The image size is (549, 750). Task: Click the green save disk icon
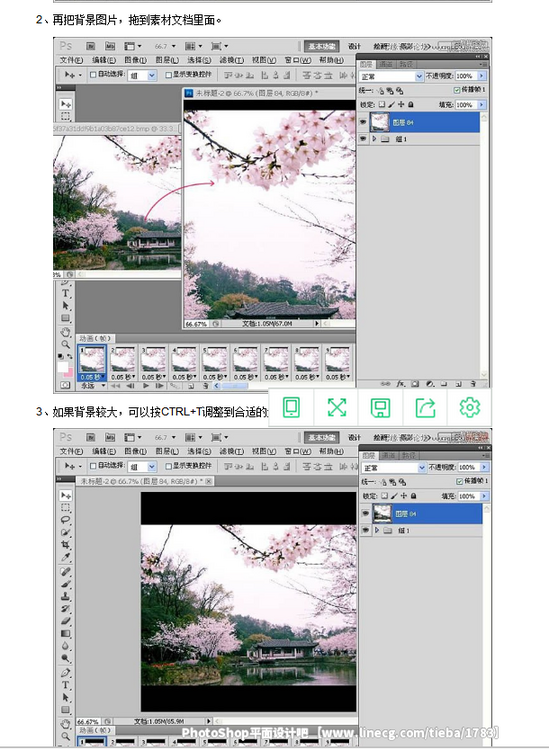(381, 408)
